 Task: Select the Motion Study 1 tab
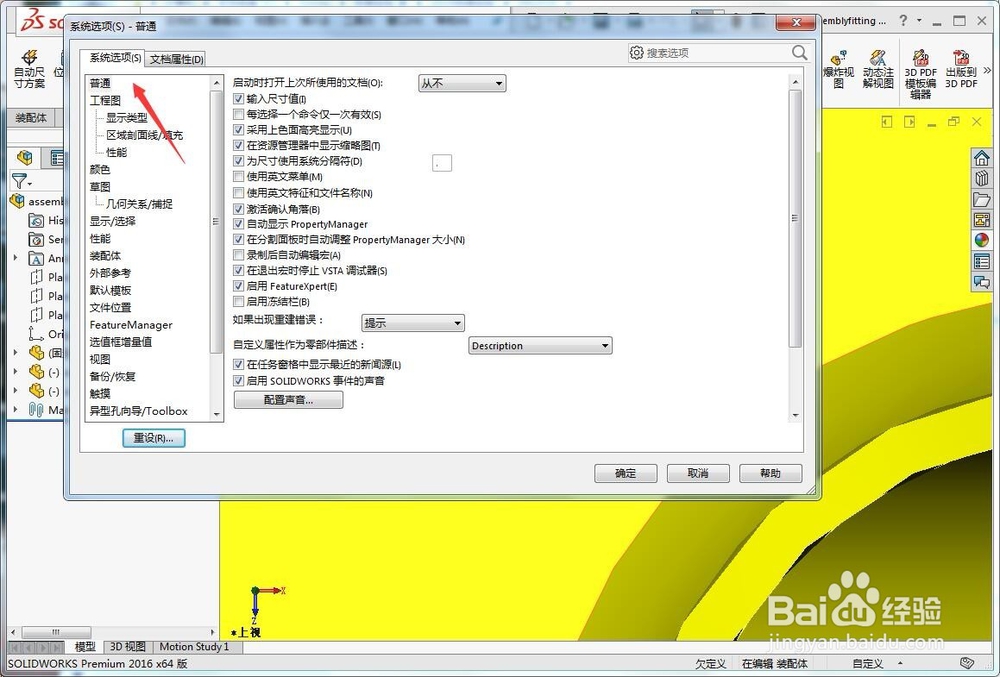click(194, 646)
